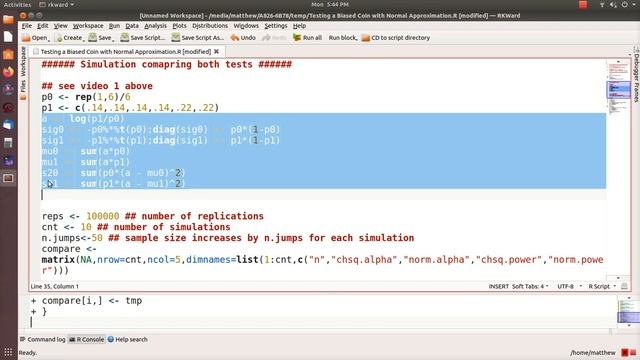Image resolution: width=640 pixels, height=360 pixels.
Task: Close the script tab with X
Action: click(216, 51)
